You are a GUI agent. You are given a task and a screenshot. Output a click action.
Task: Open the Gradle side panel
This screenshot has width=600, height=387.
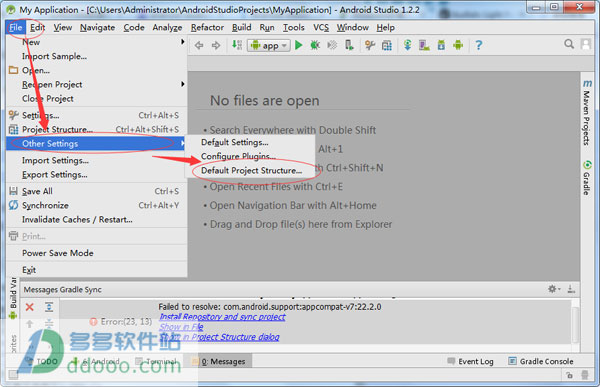[587, 178]
